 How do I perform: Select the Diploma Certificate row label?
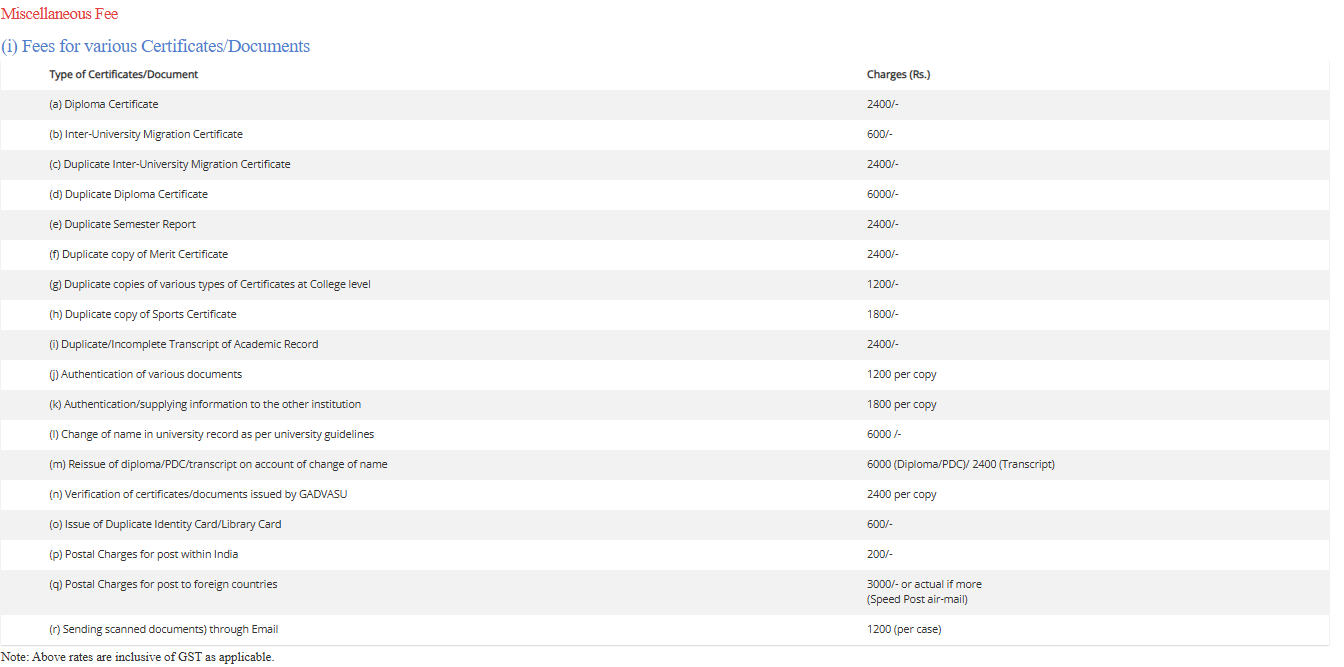[103, 105]
